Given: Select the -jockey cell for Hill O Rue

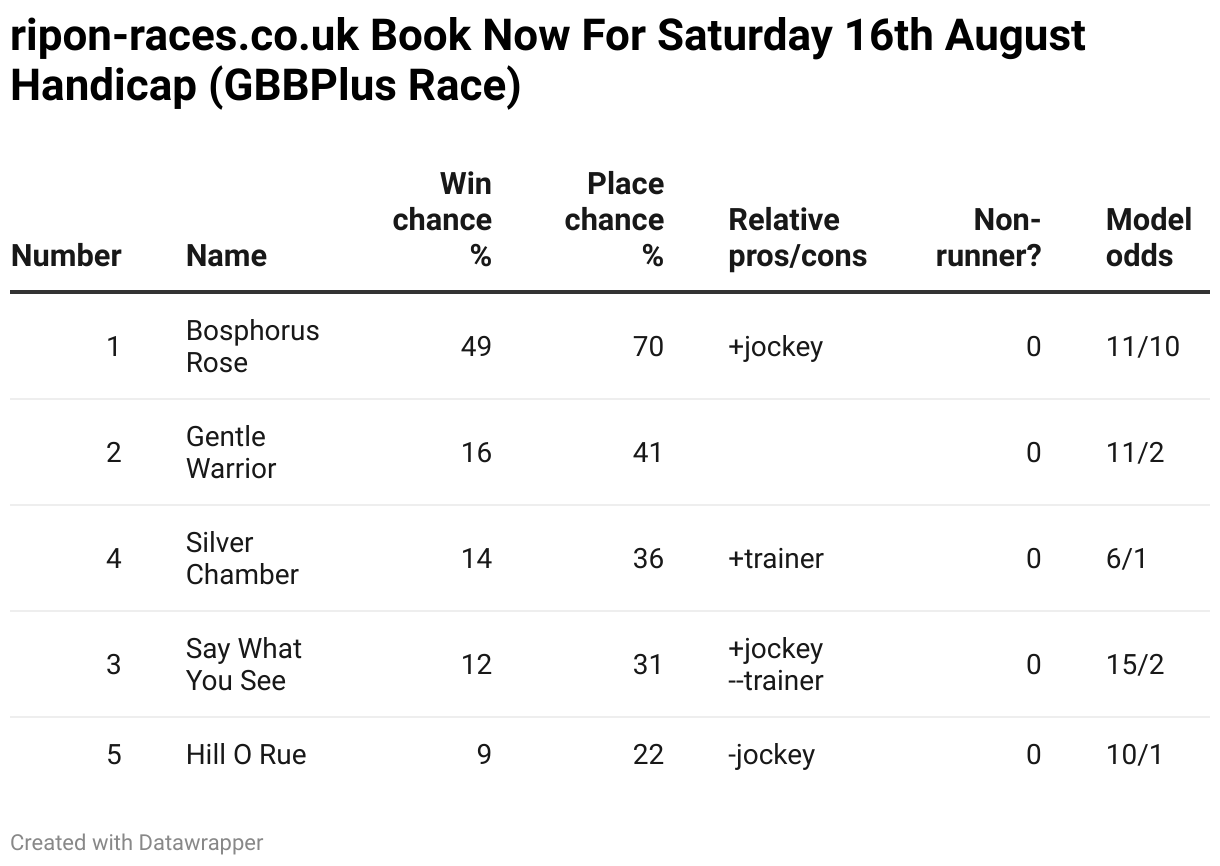Looking at the screenshot, I should (x=771, y=754).
